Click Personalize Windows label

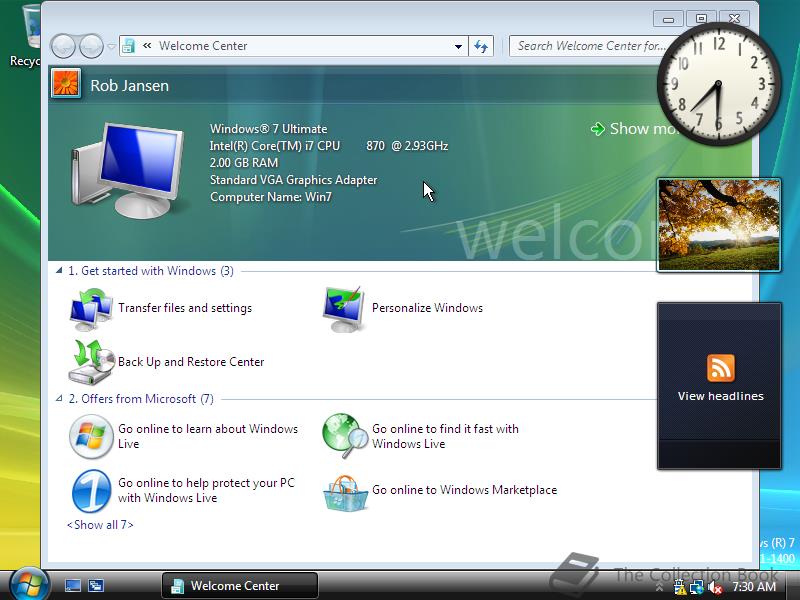click(x=427, y=308)
